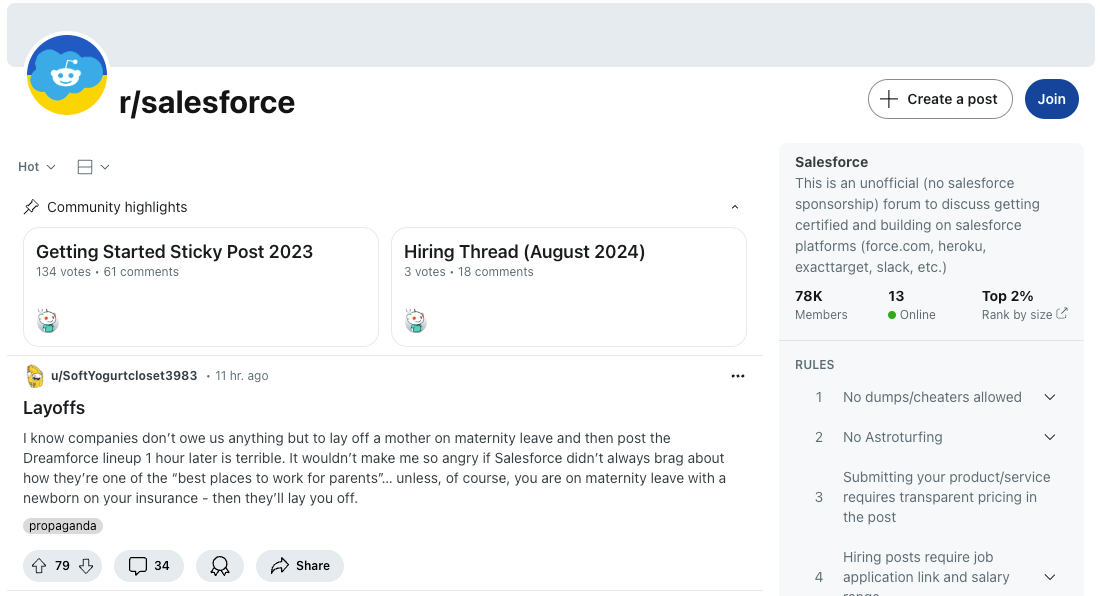Open the Layoffs post options menu
The image size is (1100, 596).
[x=737, y=377]
